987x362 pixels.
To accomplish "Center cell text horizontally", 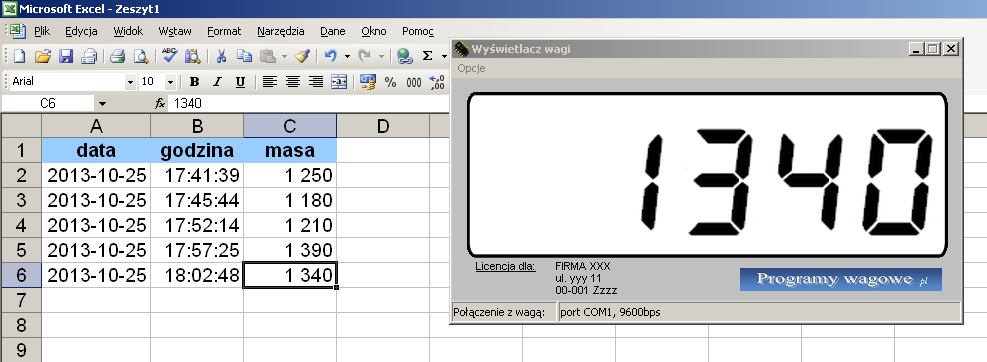I will 293,82.
